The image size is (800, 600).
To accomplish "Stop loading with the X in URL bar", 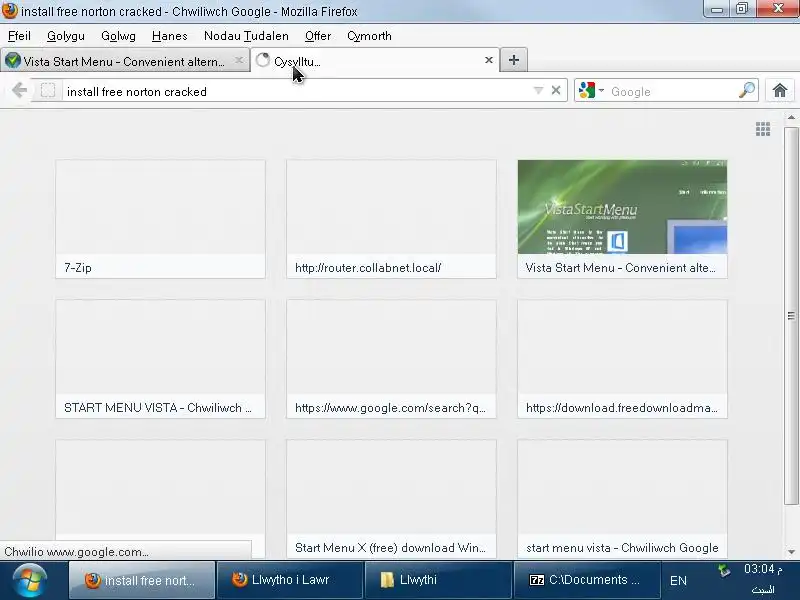I will coord(556,91).
